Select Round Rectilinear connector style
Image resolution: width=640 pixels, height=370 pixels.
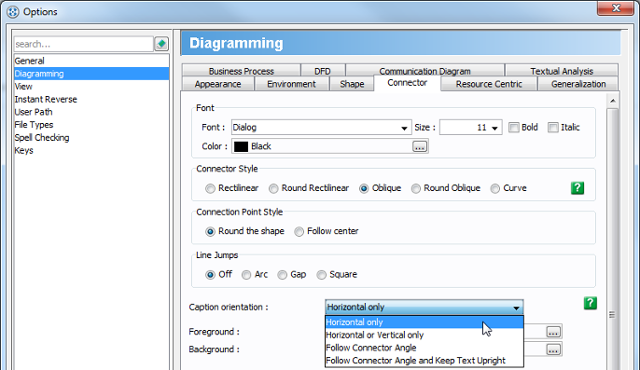click(x=273, y=188)
